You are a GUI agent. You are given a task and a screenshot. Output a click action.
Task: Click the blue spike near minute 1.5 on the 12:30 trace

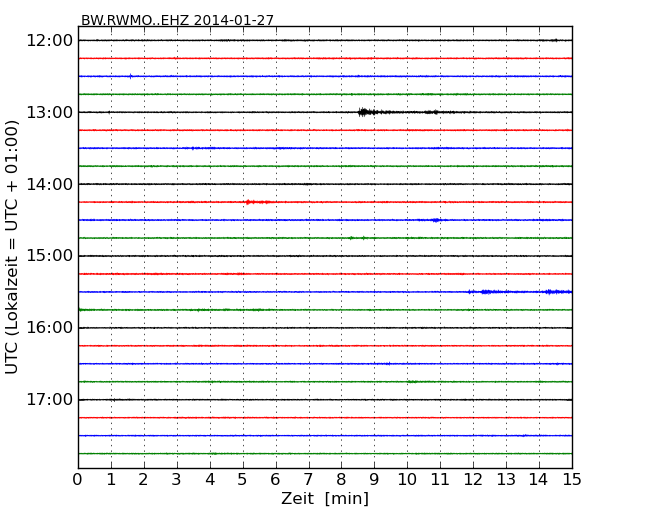[x=131, y=76]
